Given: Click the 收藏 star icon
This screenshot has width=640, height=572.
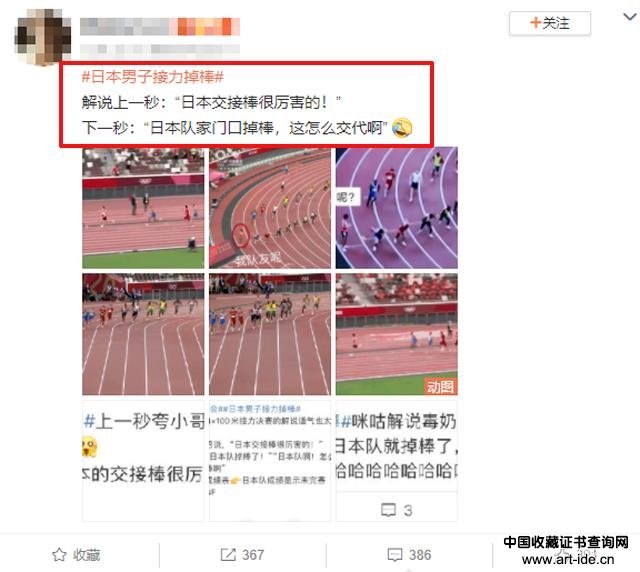Looking at the screenshot, I should (x=59, y=554).
